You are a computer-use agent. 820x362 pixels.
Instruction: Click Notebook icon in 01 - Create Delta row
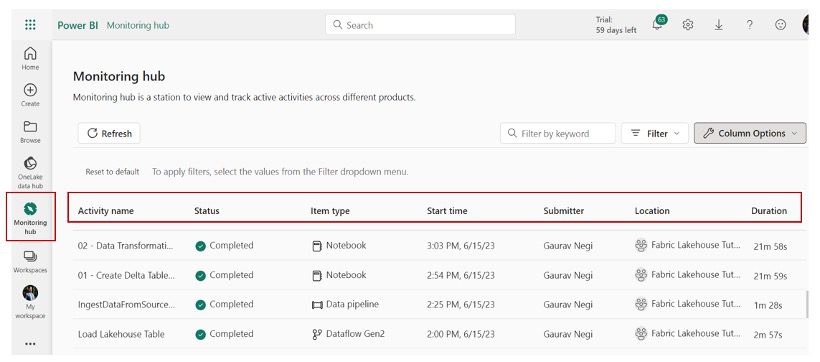(316, 276)
